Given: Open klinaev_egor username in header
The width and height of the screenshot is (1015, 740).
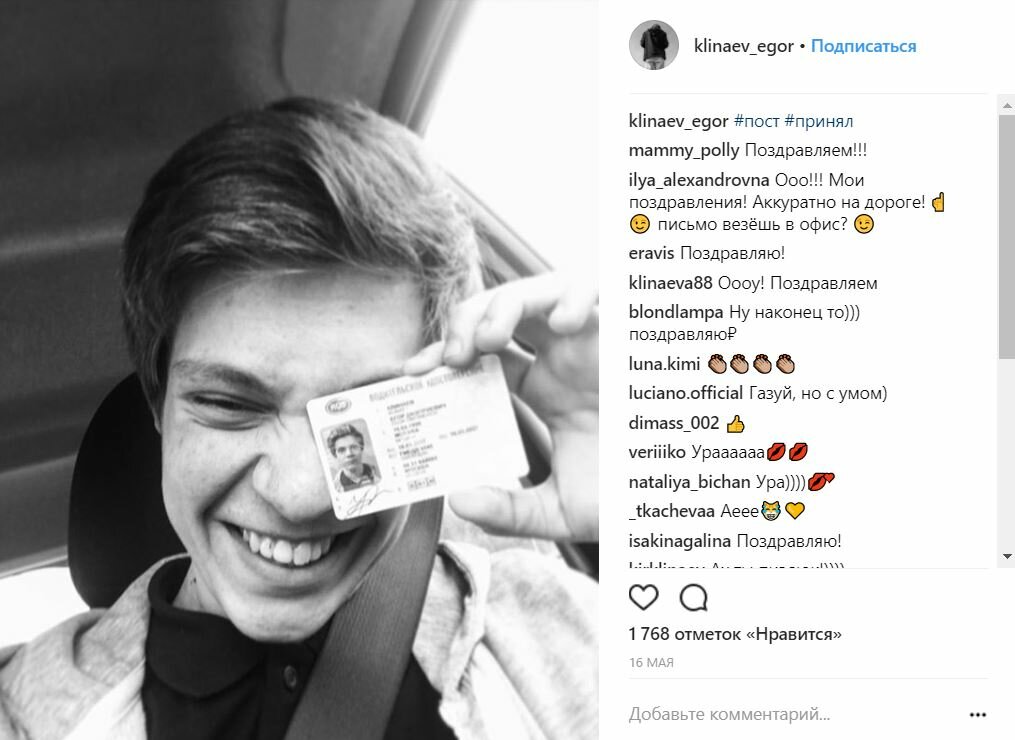Looking at the screenshot, I should click(743, 46).
